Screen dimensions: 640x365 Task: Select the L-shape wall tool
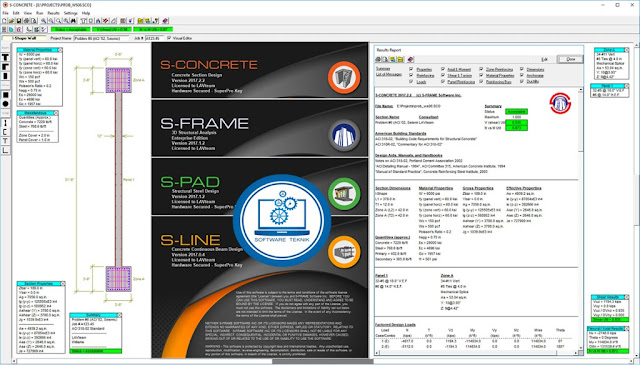5,150
